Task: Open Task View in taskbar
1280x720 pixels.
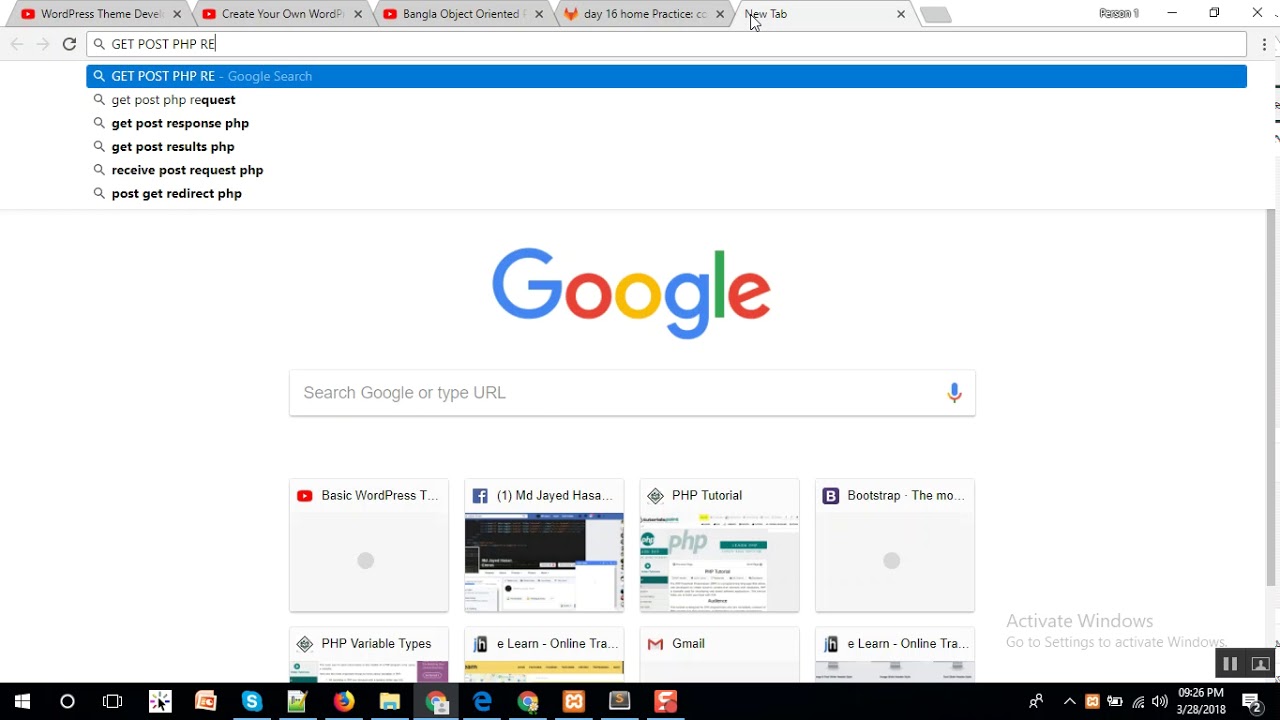Action: (113, 702)
